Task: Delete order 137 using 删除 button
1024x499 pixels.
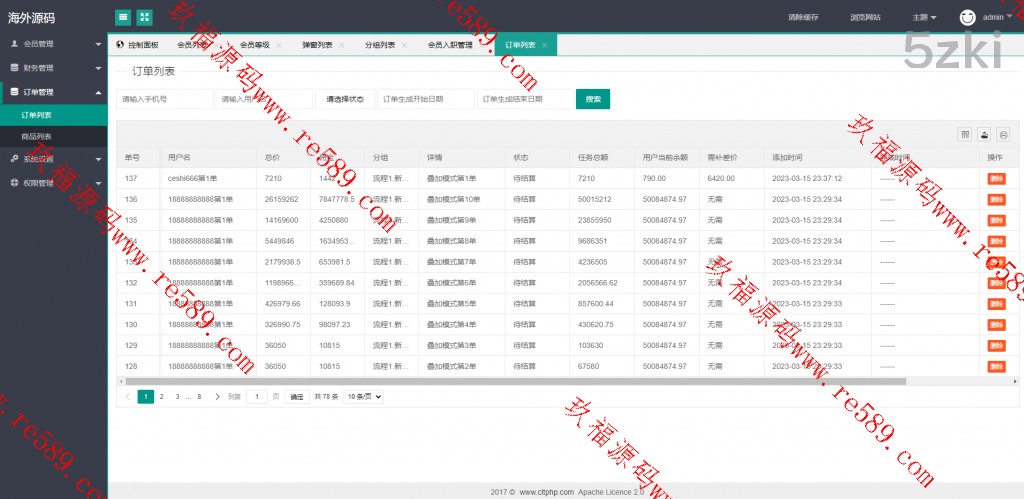Action: coord(996,178)
